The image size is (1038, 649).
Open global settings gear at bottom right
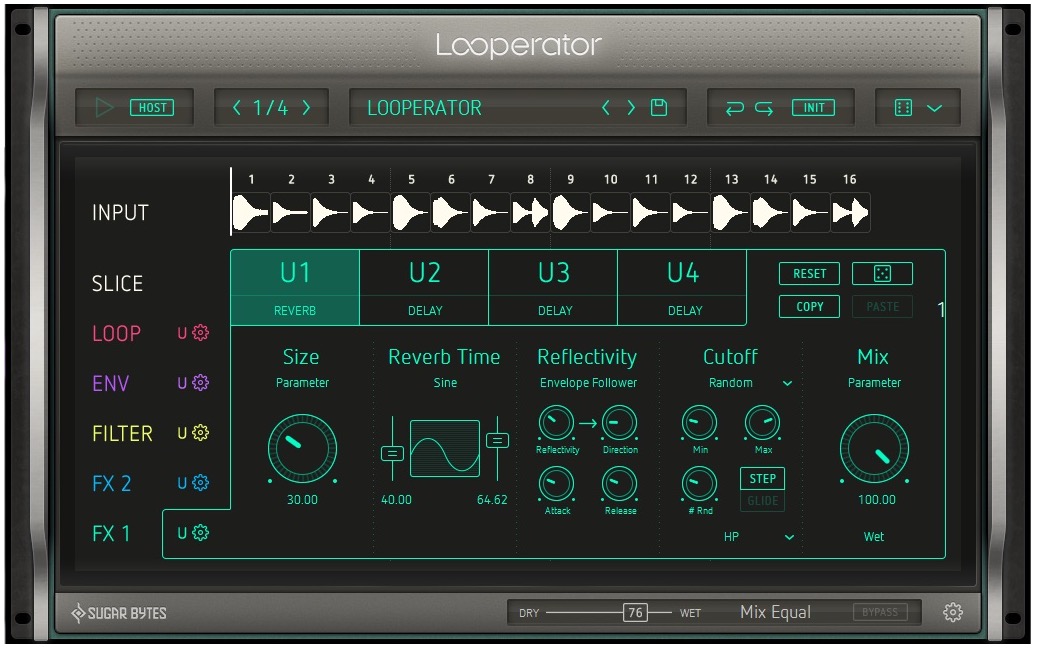click(953, 613)
